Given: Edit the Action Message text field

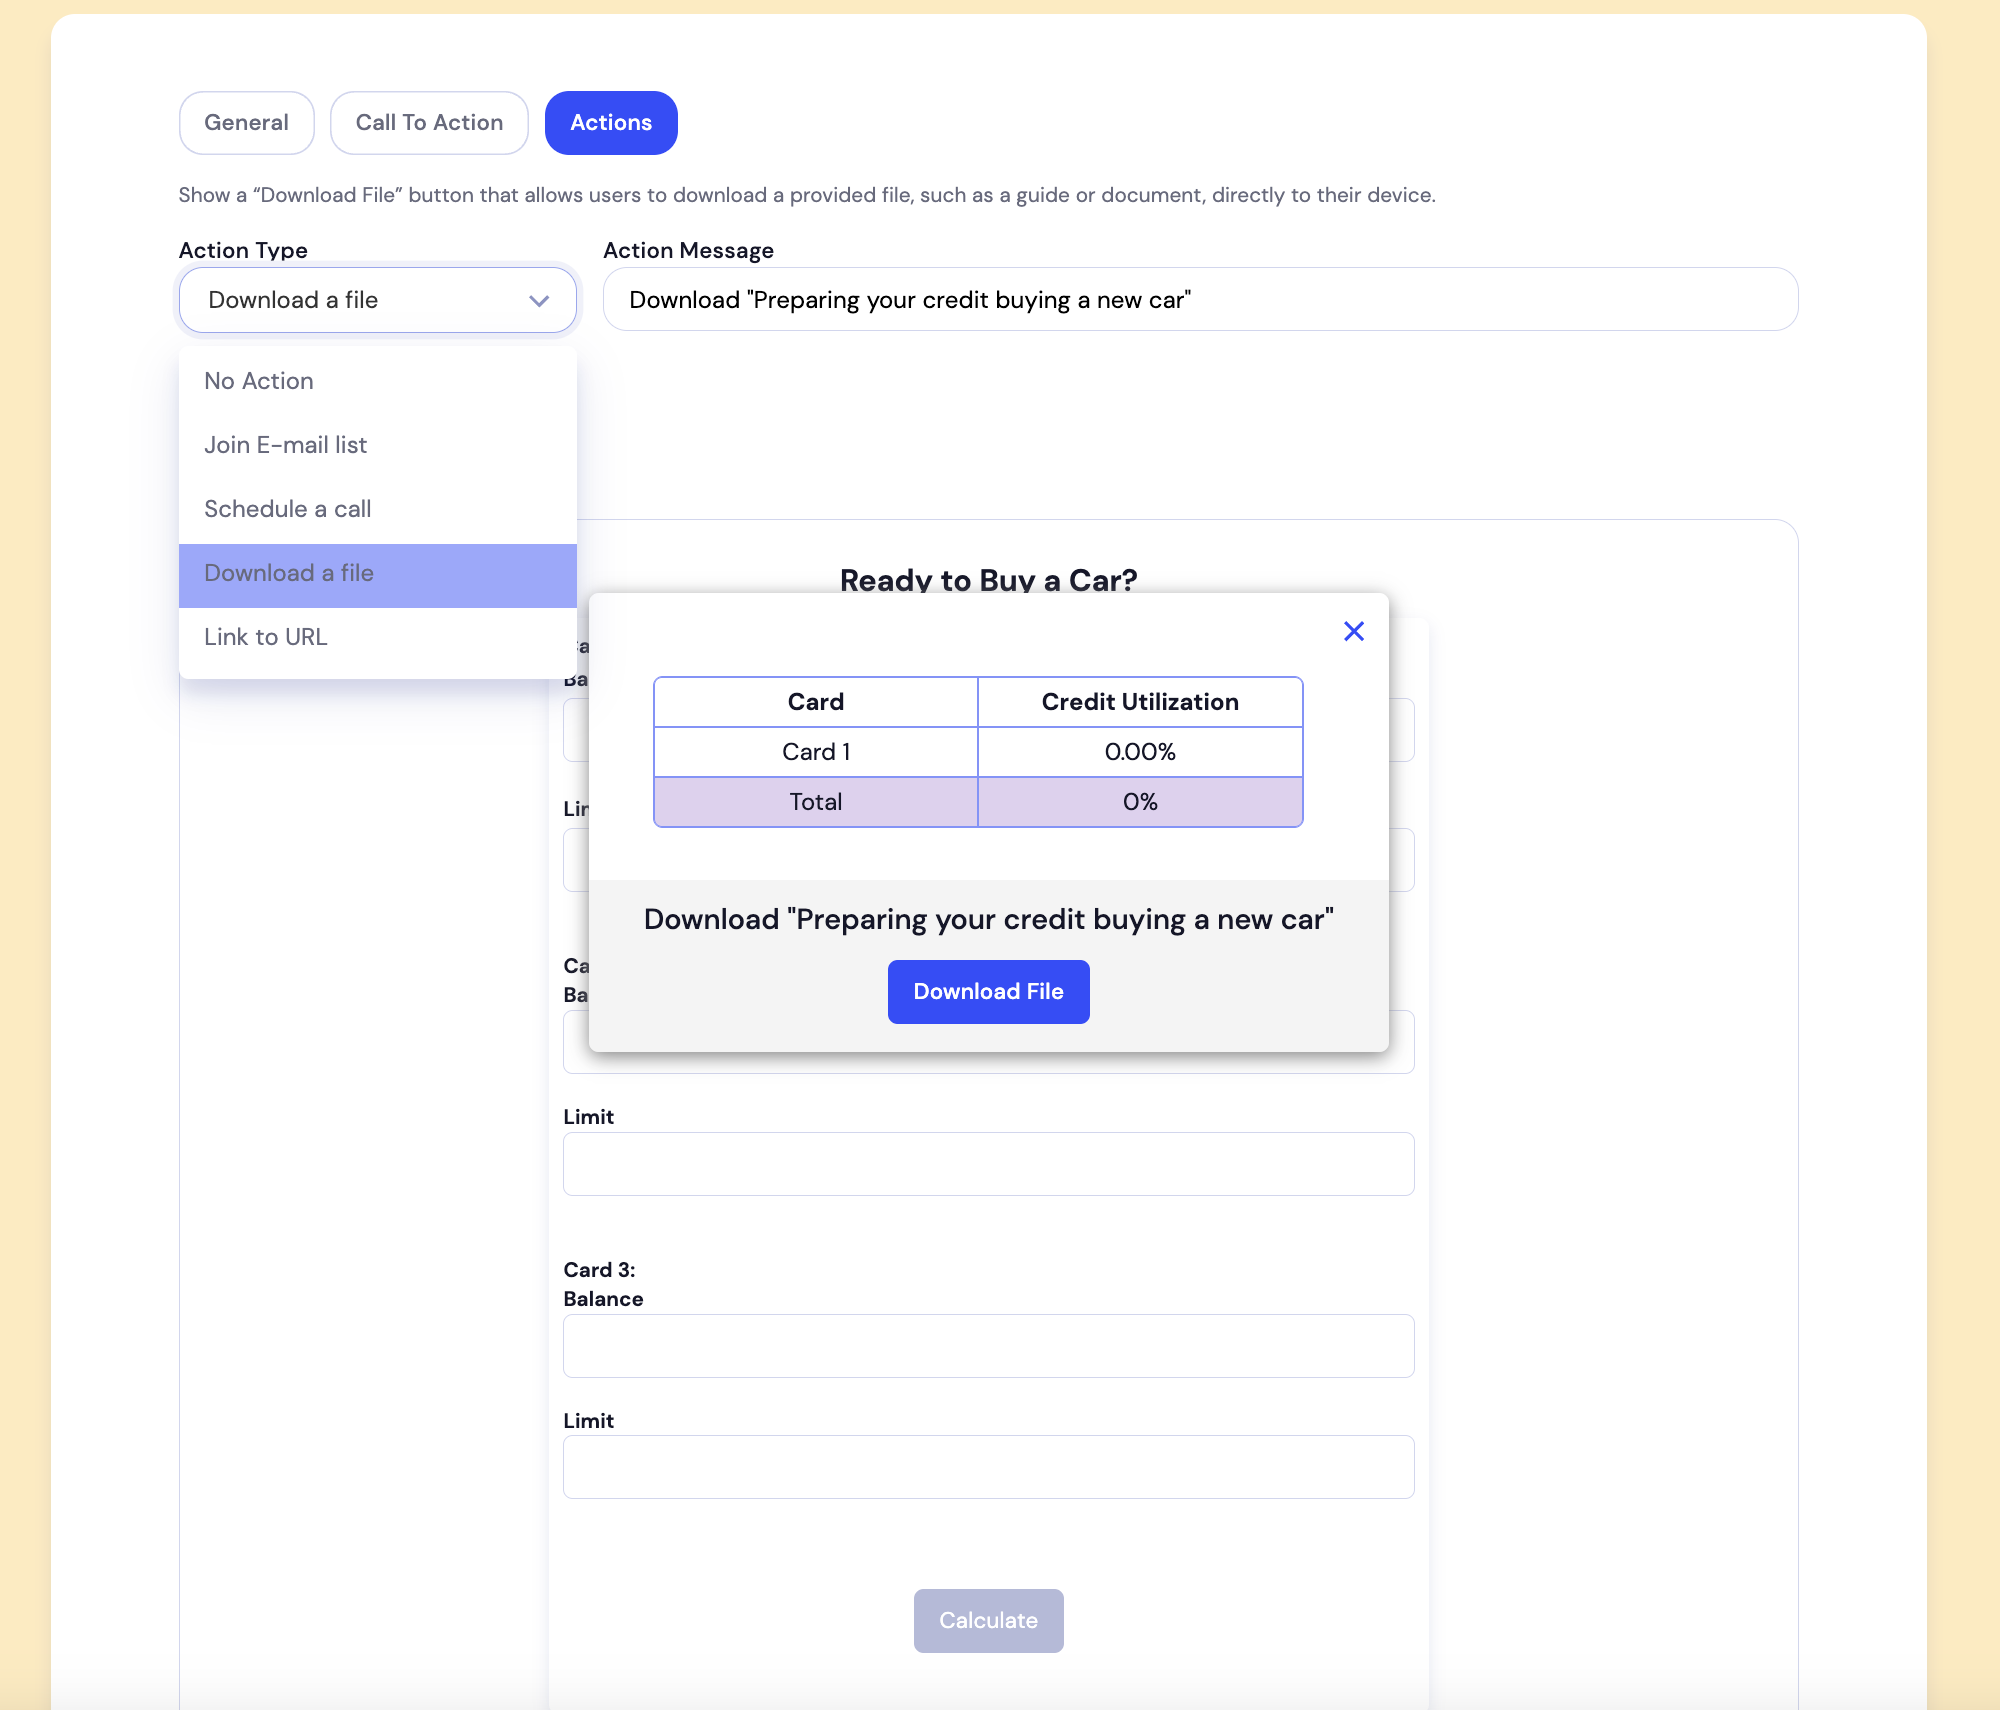Looking at the screenshot, I should [1199, 299].
